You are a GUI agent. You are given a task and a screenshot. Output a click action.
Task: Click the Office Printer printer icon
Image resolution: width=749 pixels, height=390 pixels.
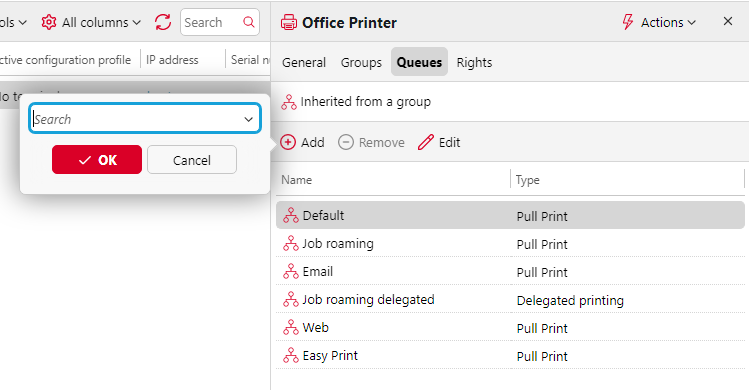click(289, 22)
